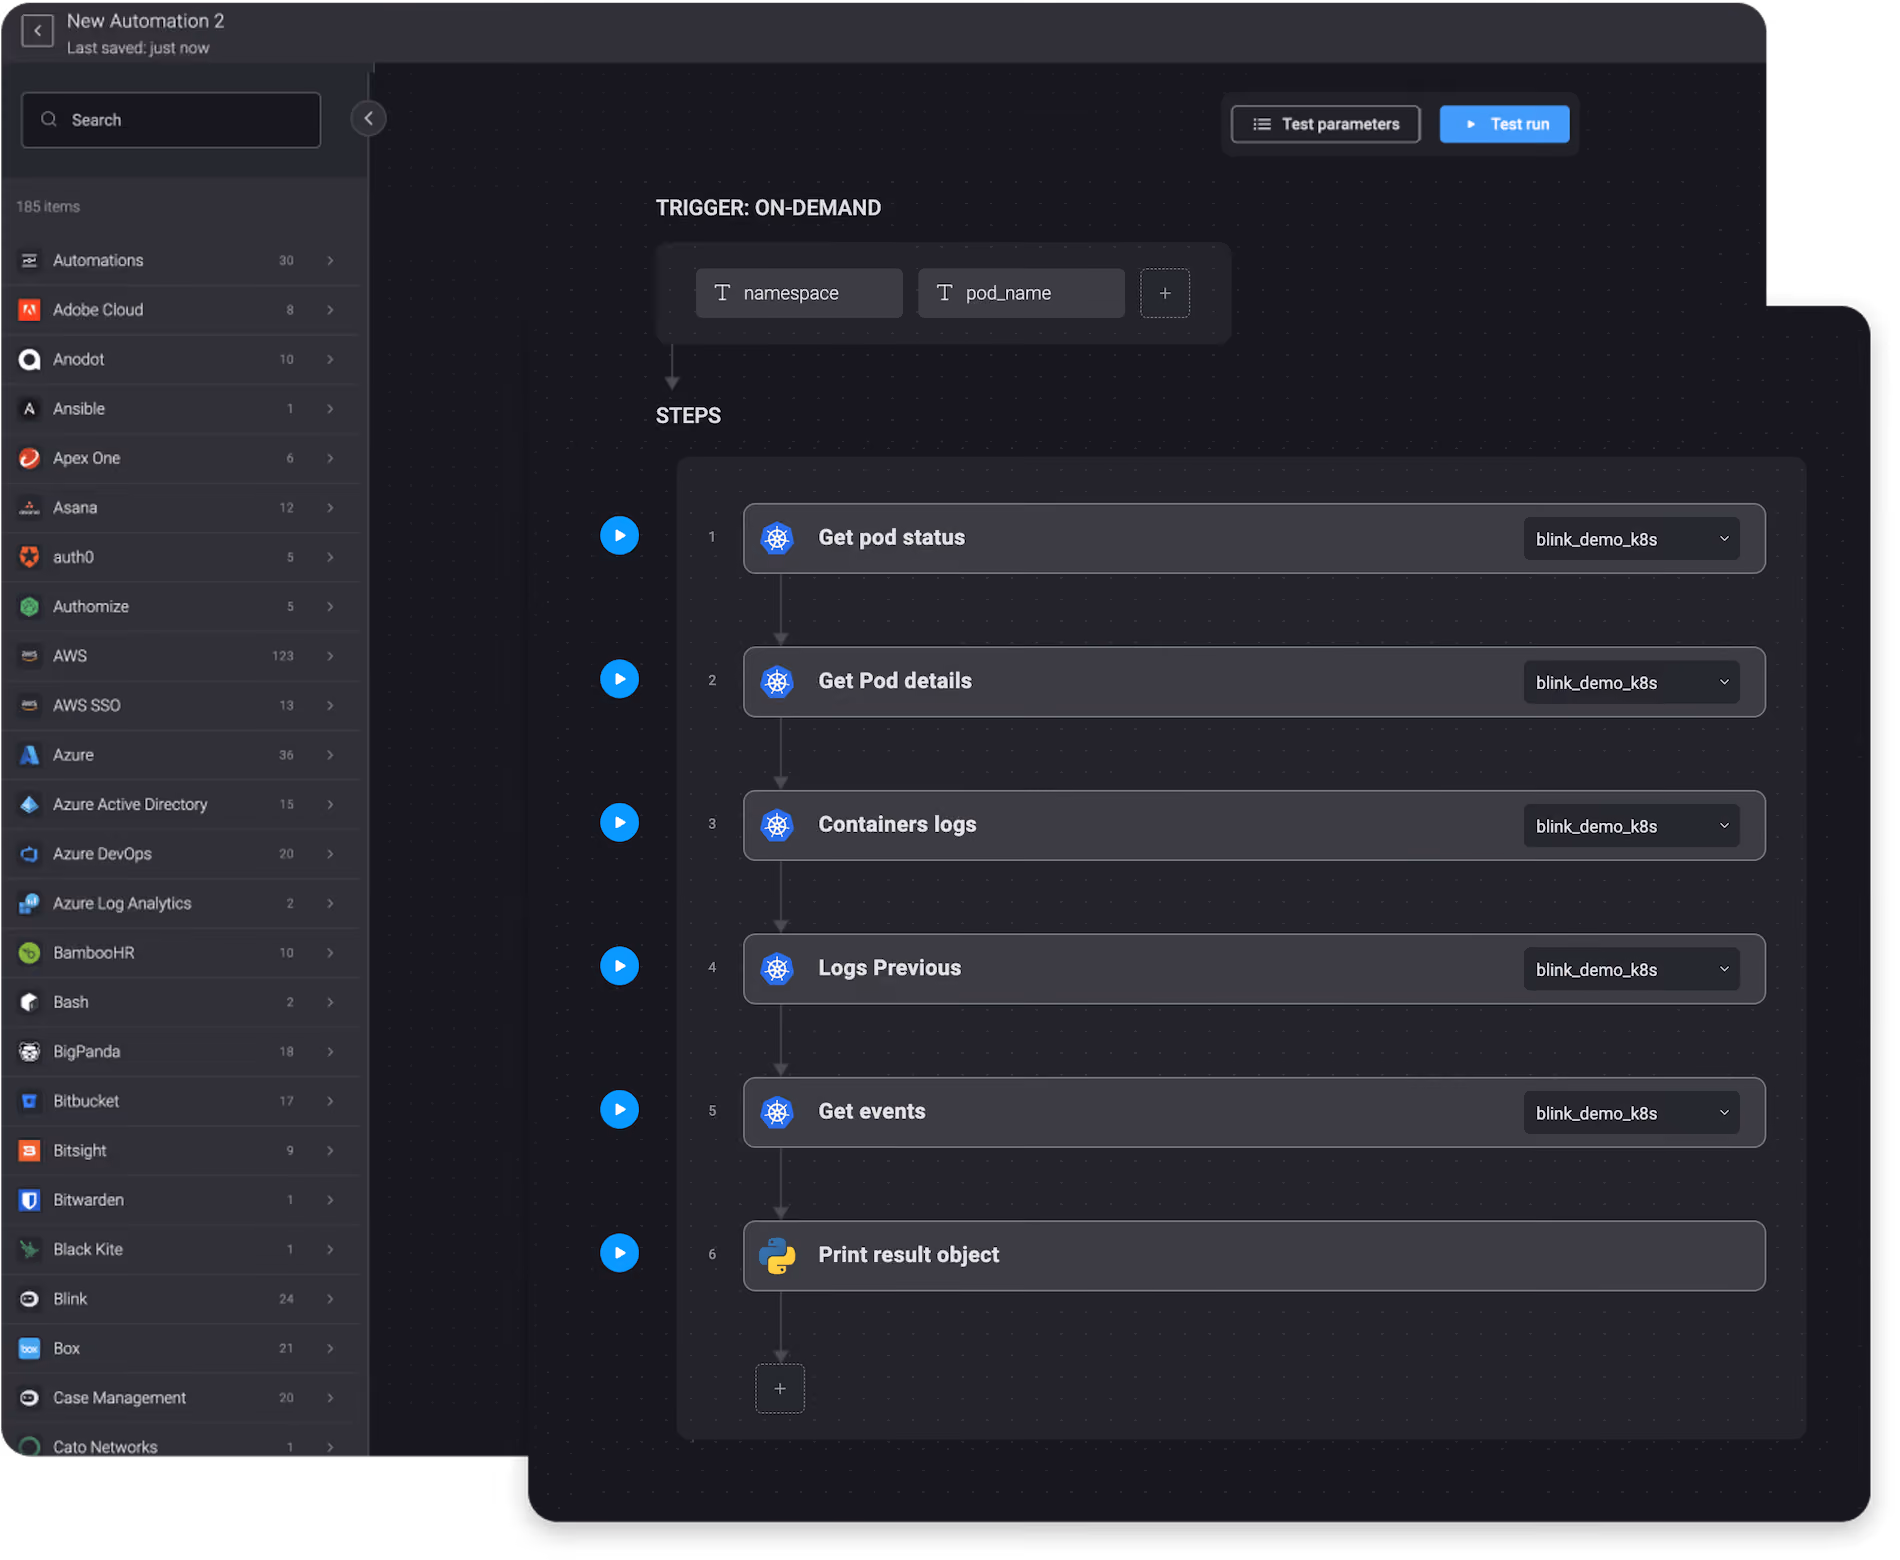
Task: Click into the sidebar Search field
Action: pyautogui.click(x=171, y=120)
